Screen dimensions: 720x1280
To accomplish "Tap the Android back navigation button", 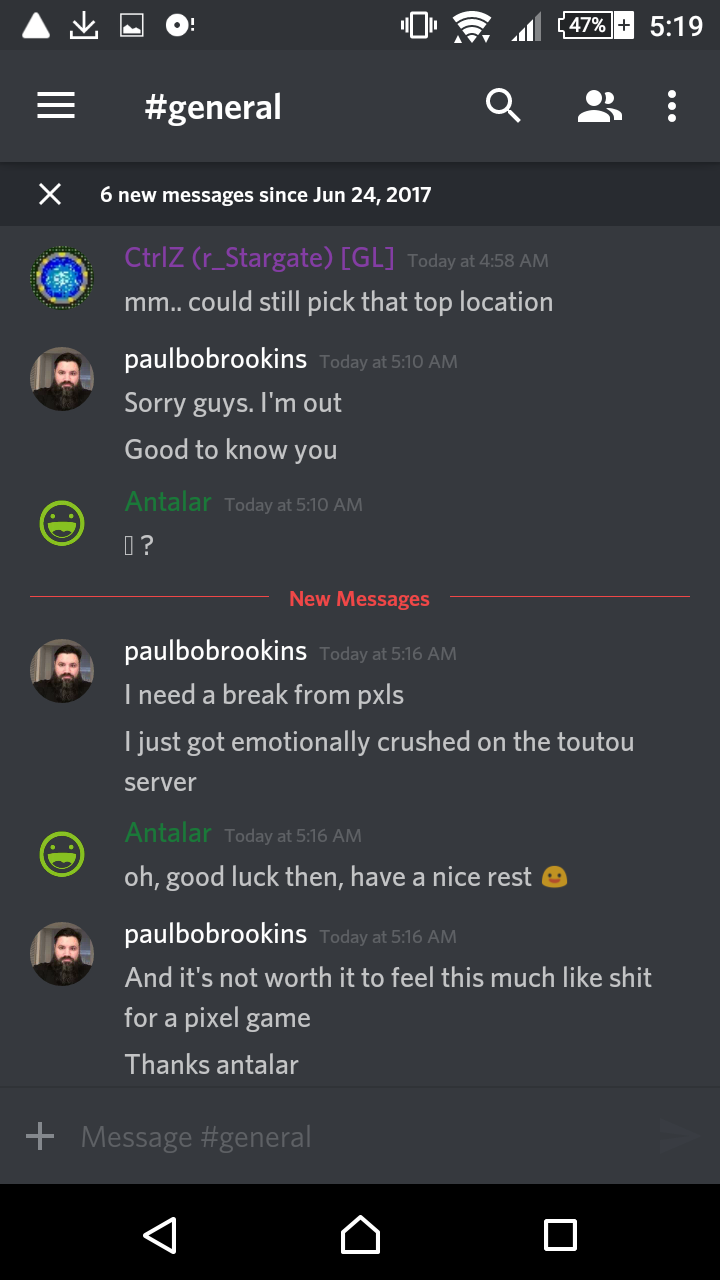I will pos(160,1235).
